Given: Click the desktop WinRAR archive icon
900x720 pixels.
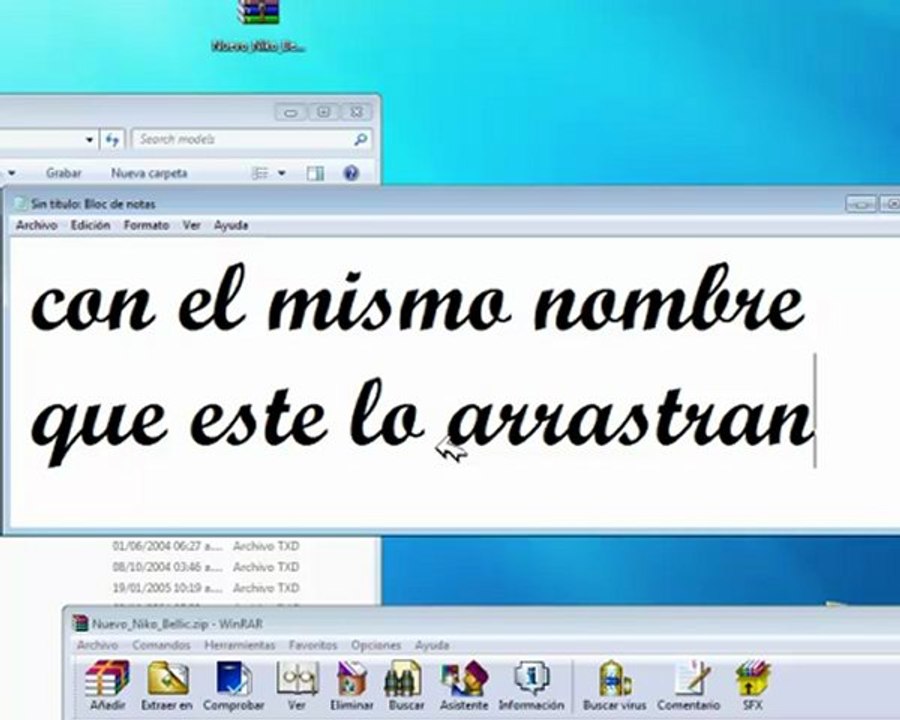Looking at the screenshot, I should (x=259, y=13).
